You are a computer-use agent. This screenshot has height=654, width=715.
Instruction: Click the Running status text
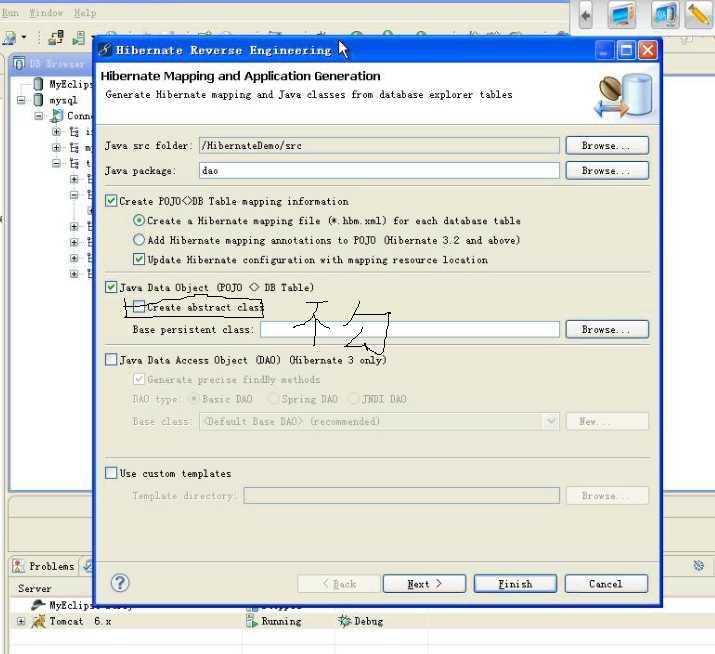(x=281, y=621)
